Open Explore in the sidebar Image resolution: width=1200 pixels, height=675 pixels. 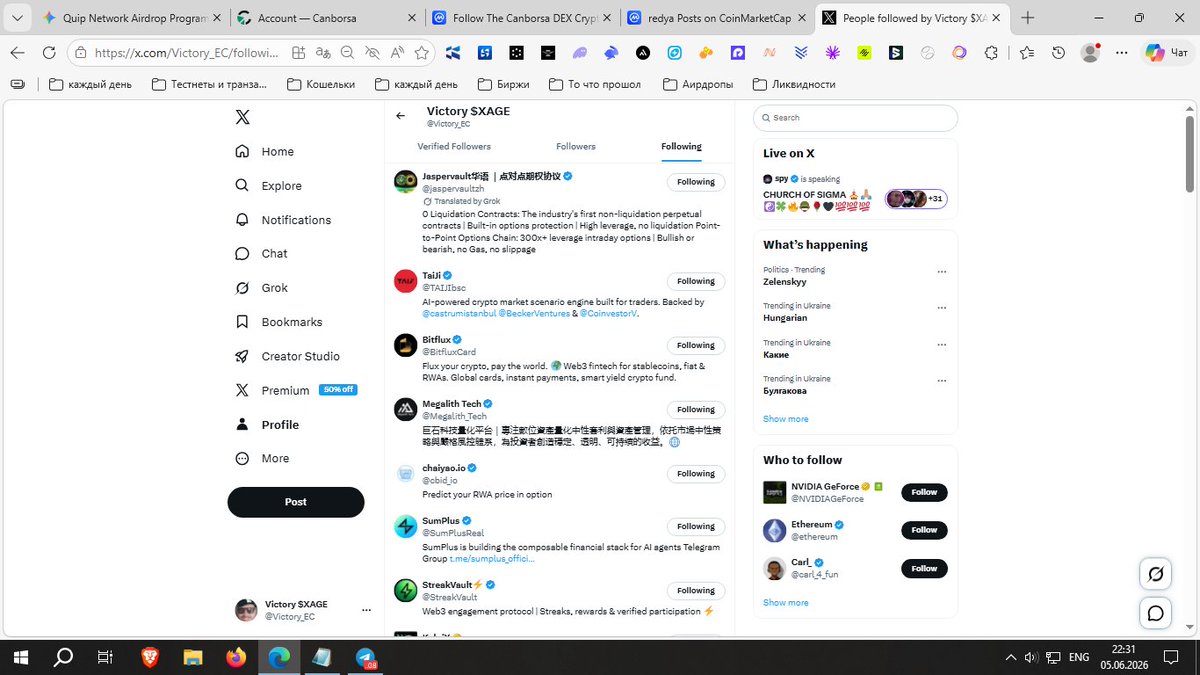[268, 186]
